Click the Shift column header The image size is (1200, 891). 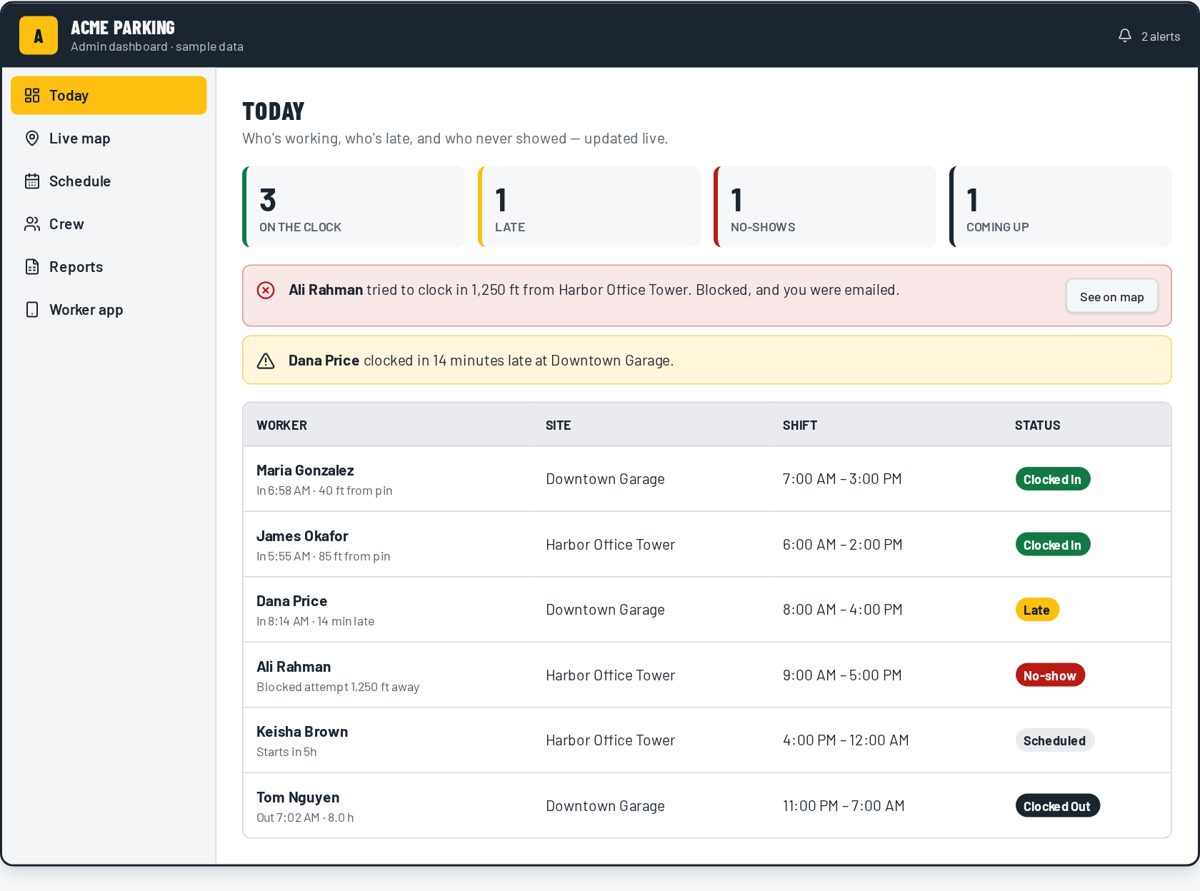coord(800,425)
